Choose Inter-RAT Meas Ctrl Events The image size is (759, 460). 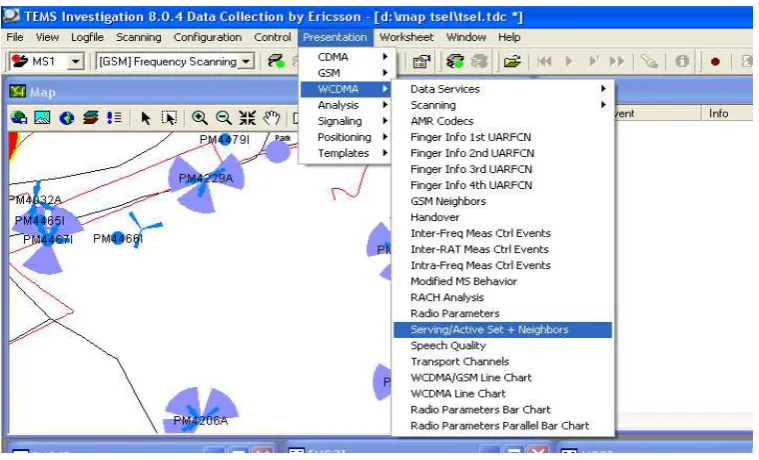point(502,249)
